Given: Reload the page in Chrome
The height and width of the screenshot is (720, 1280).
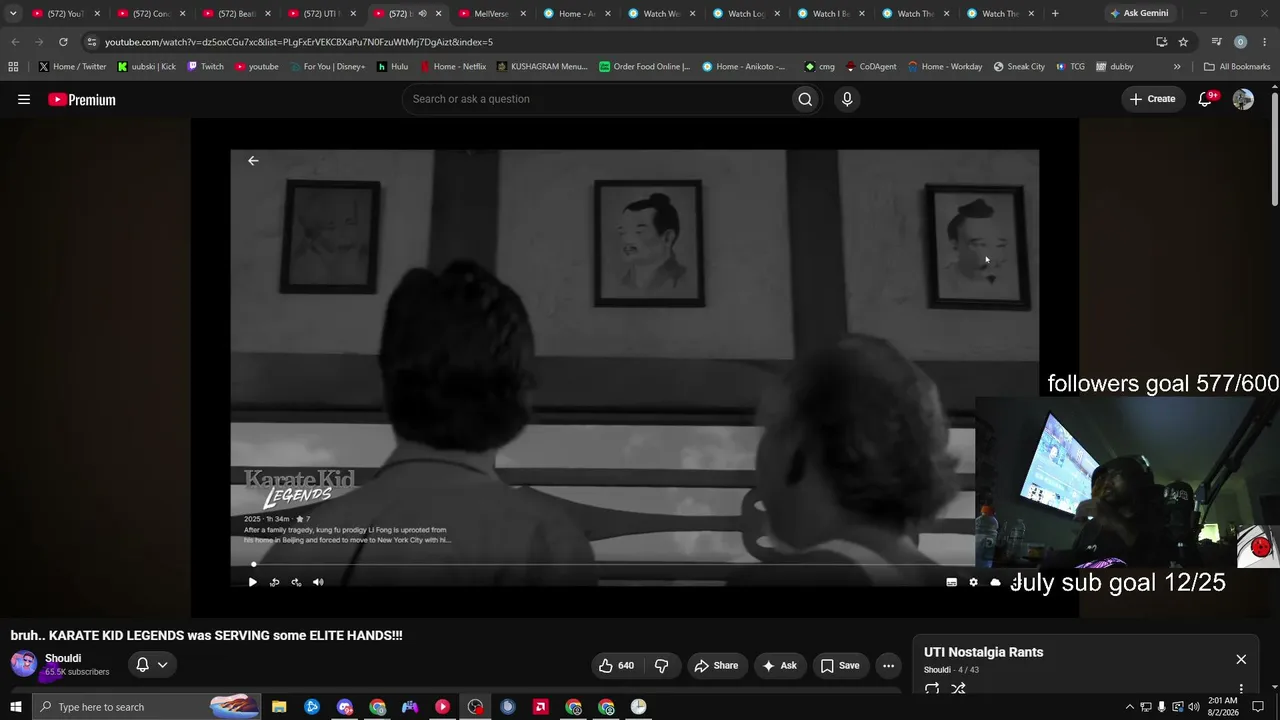Looking at the screenshot, I should (x=63, y=42).
